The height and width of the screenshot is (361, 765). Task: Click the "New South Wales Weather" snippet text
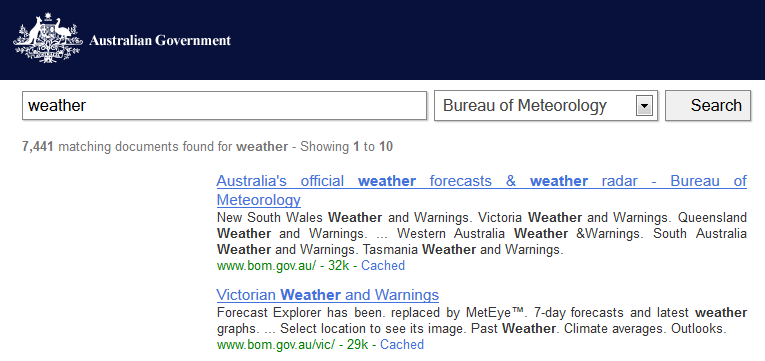(299, 217)
